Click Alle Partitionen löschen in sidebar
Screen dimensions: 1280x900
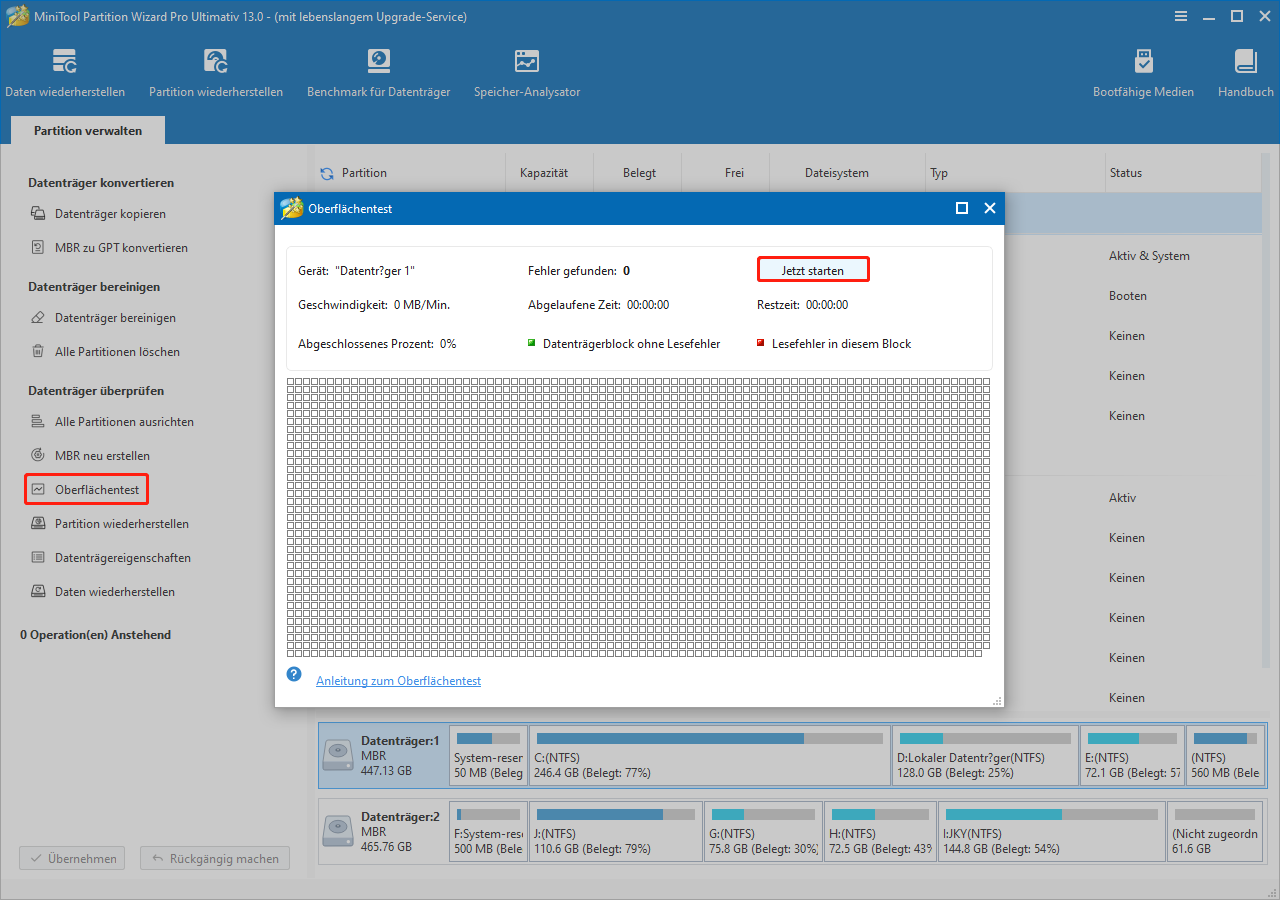pyautogui.click(x=117, y=352)
